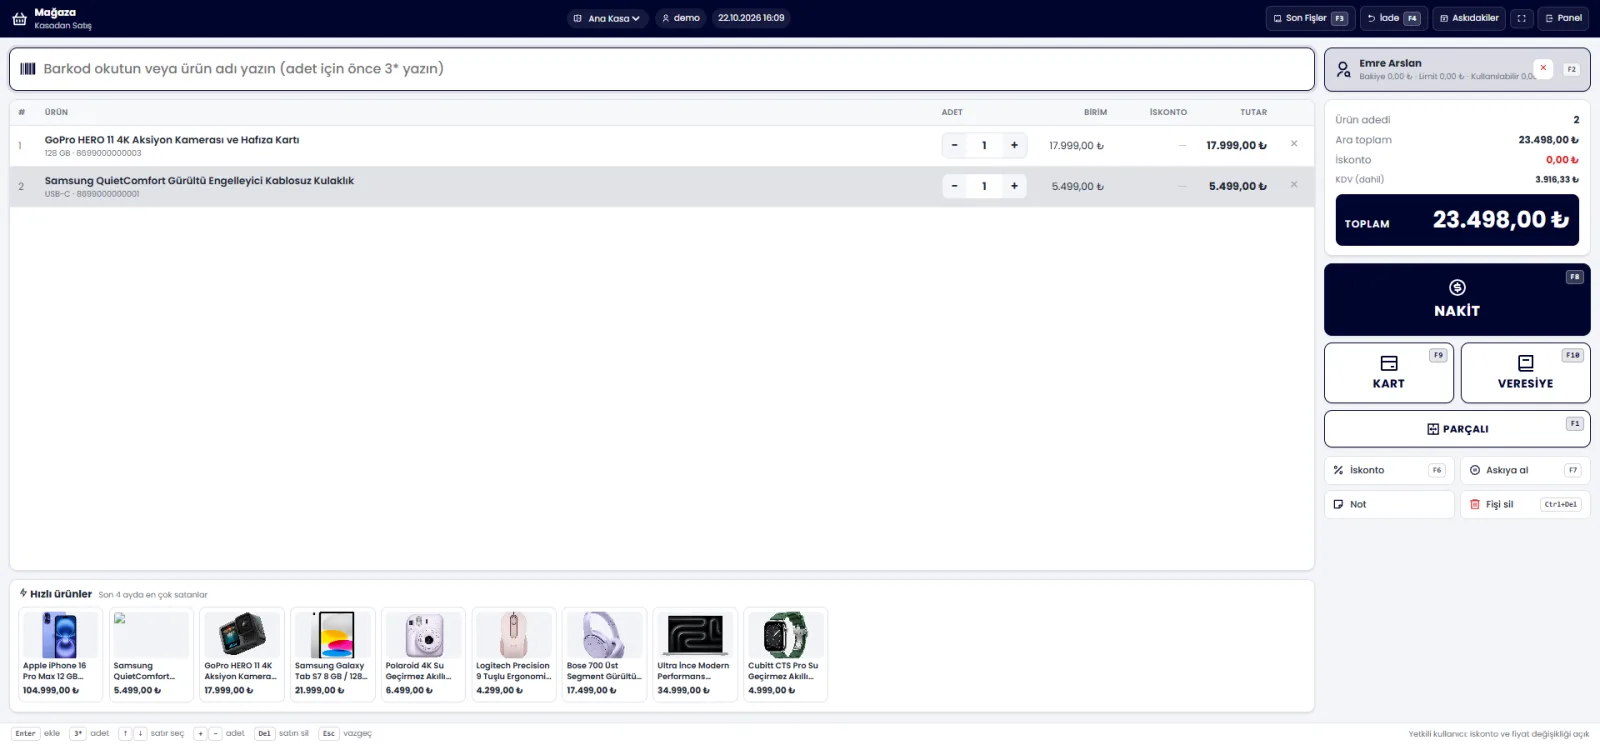This screenshot has width=1600, height=745.
Task: Add Samsung QuietComfort quick product
Action: click(151, 654)
